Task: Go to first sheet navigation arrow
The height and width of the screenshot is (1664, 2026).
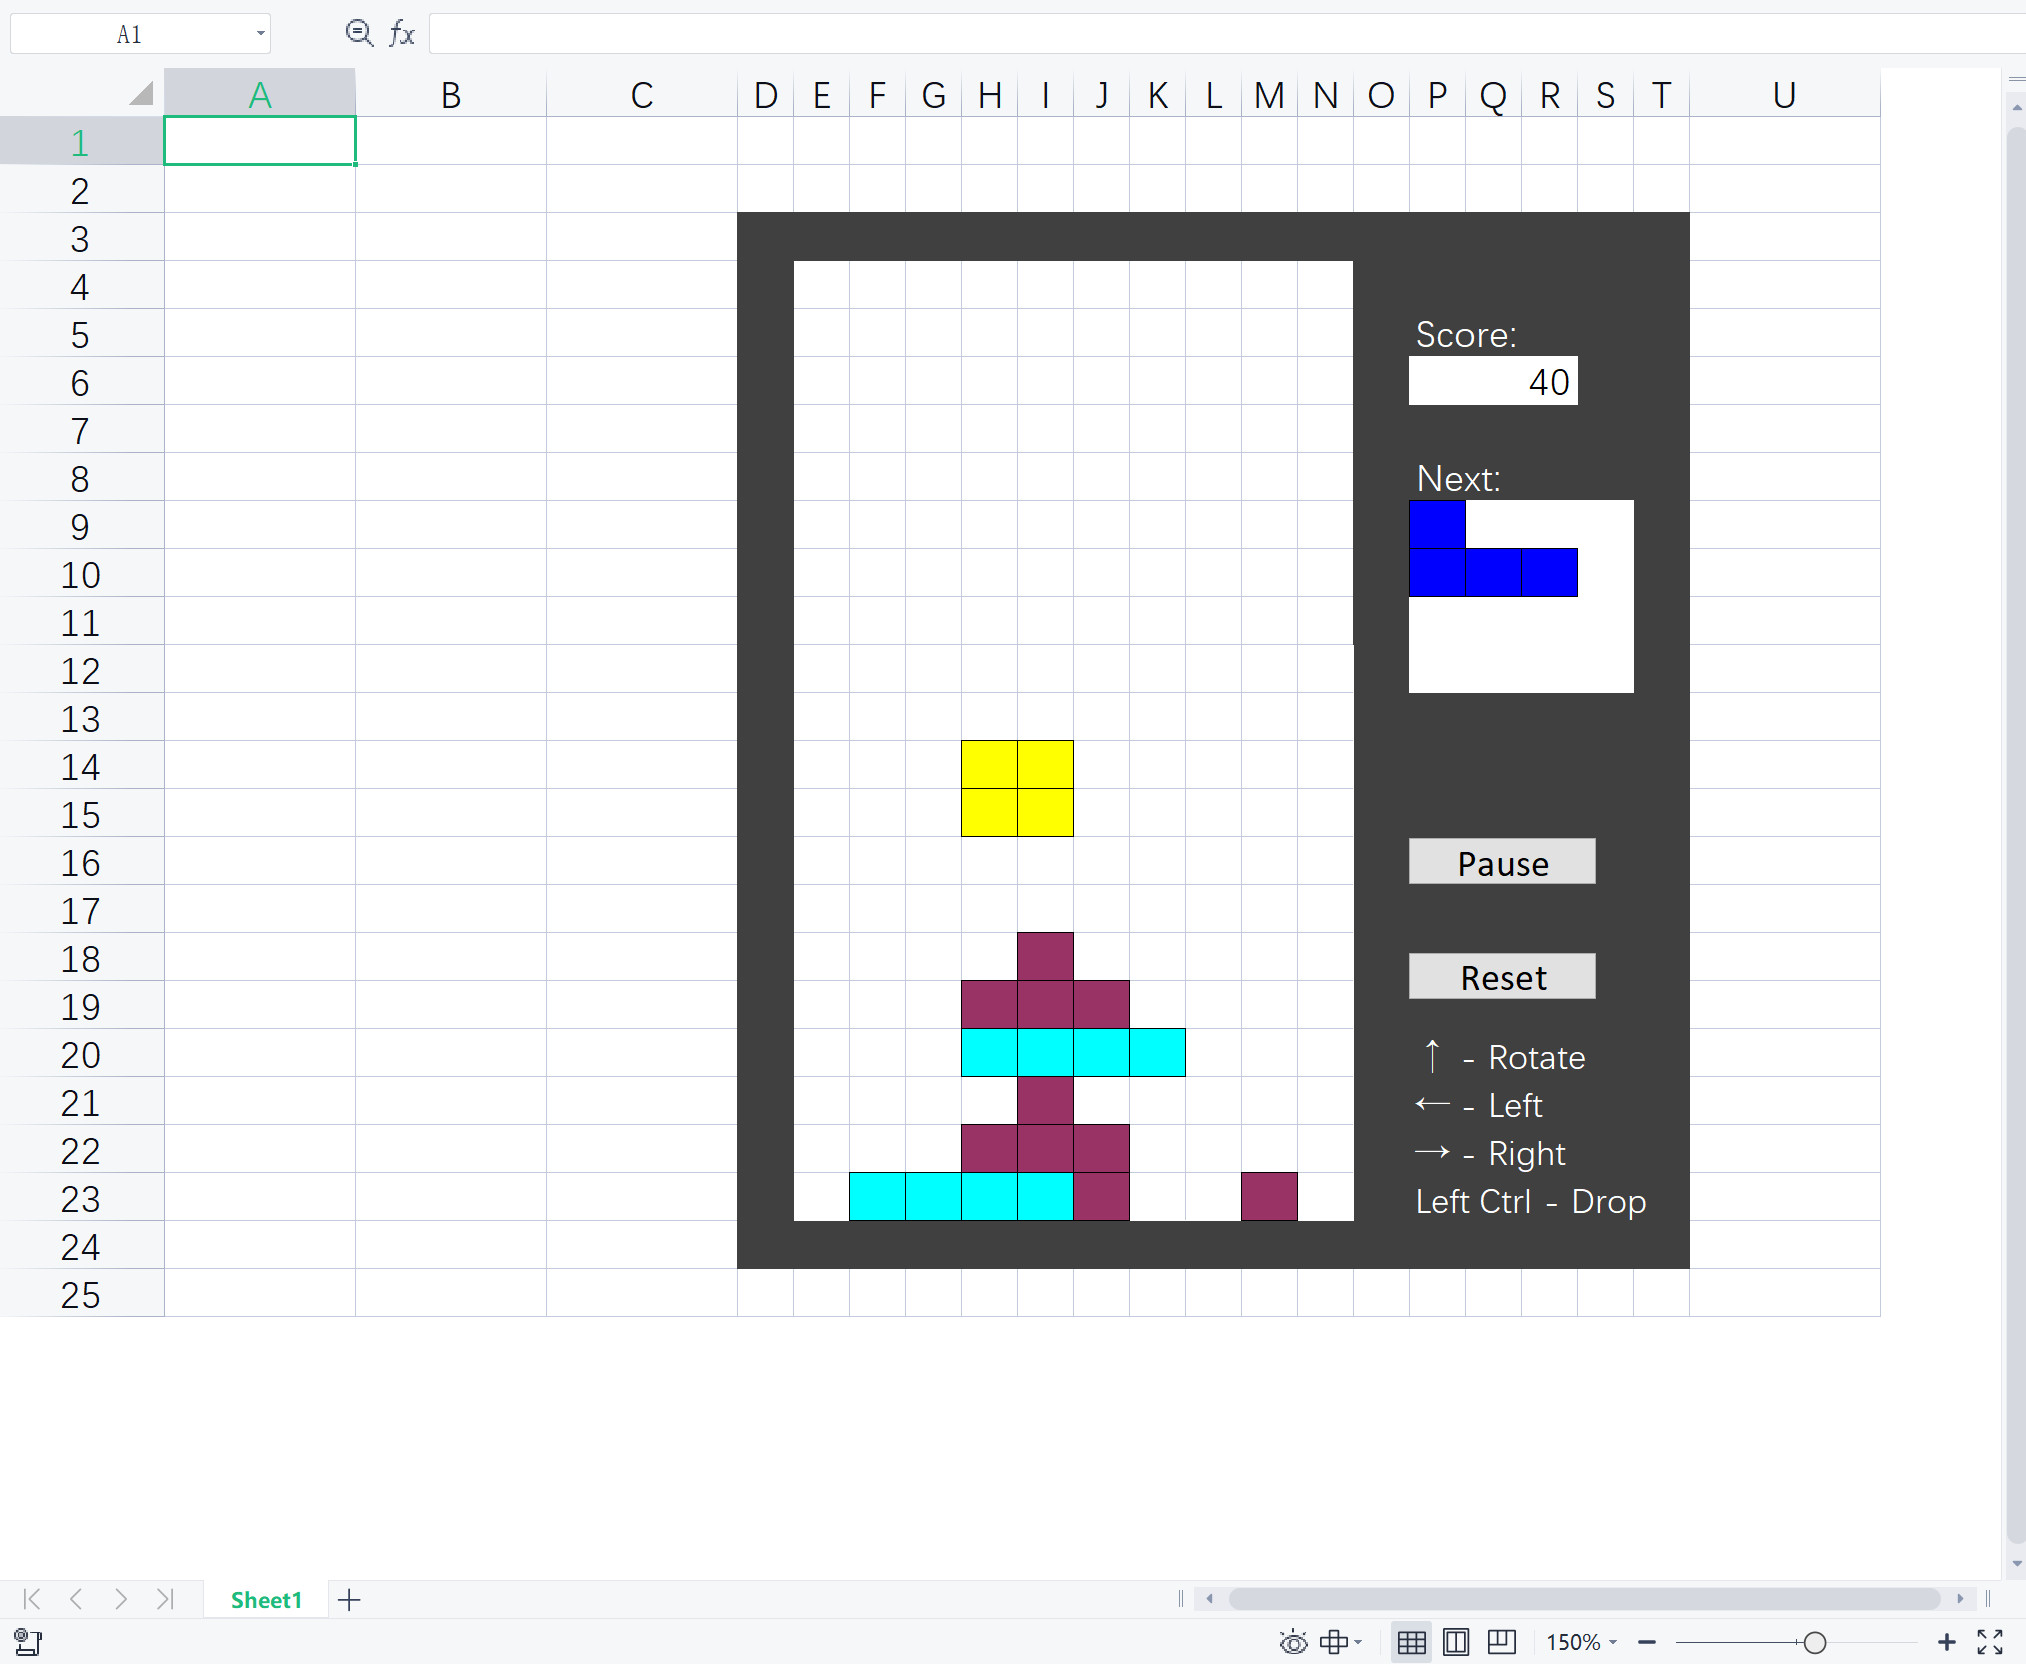Action: tap(32, 1599)
